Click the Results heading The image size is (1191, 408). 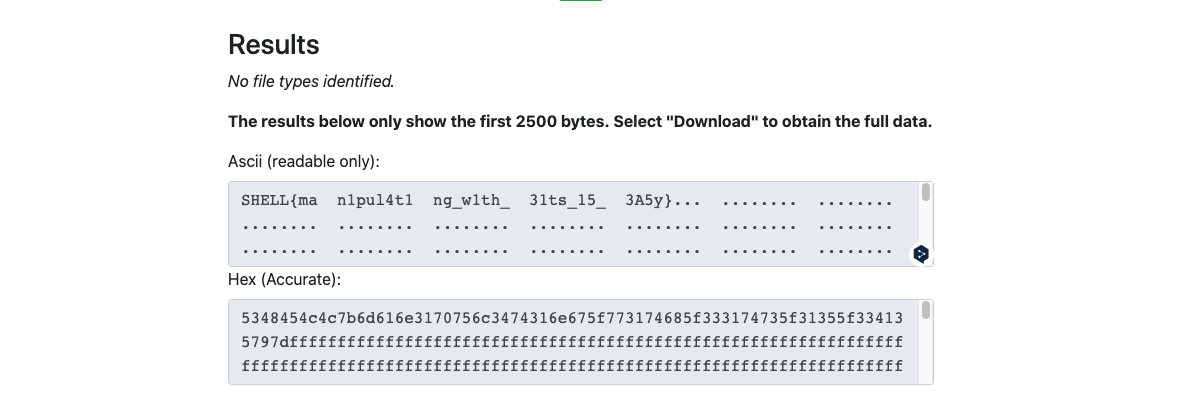point(274,45)
